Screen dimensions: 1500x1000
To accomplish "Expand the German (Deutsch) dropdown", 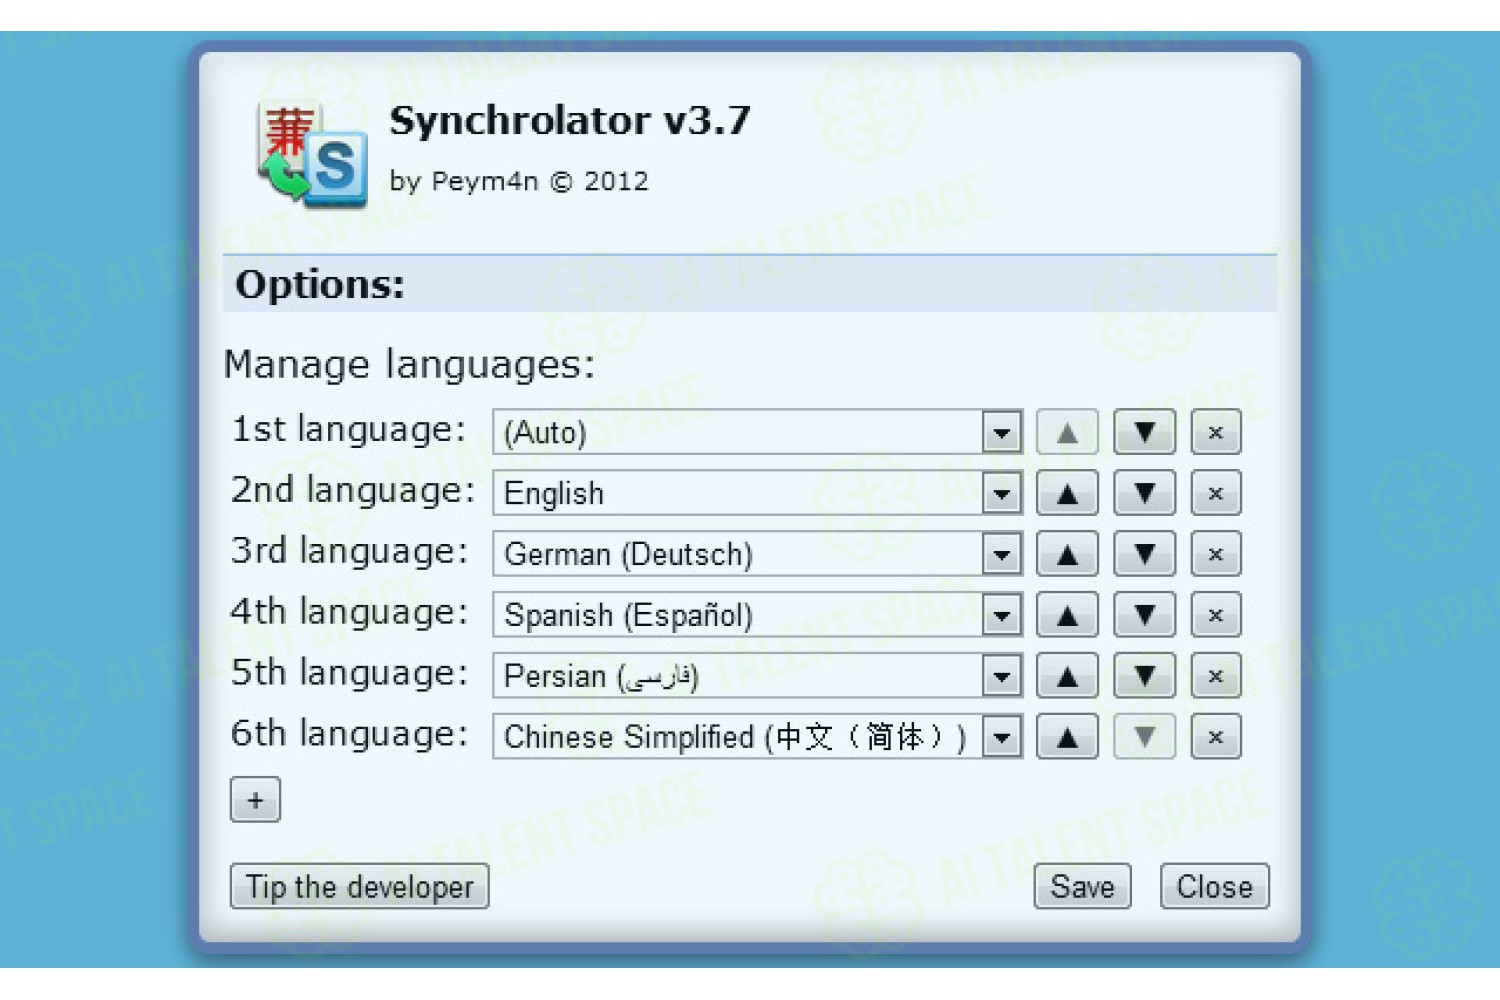I will 757,555.
